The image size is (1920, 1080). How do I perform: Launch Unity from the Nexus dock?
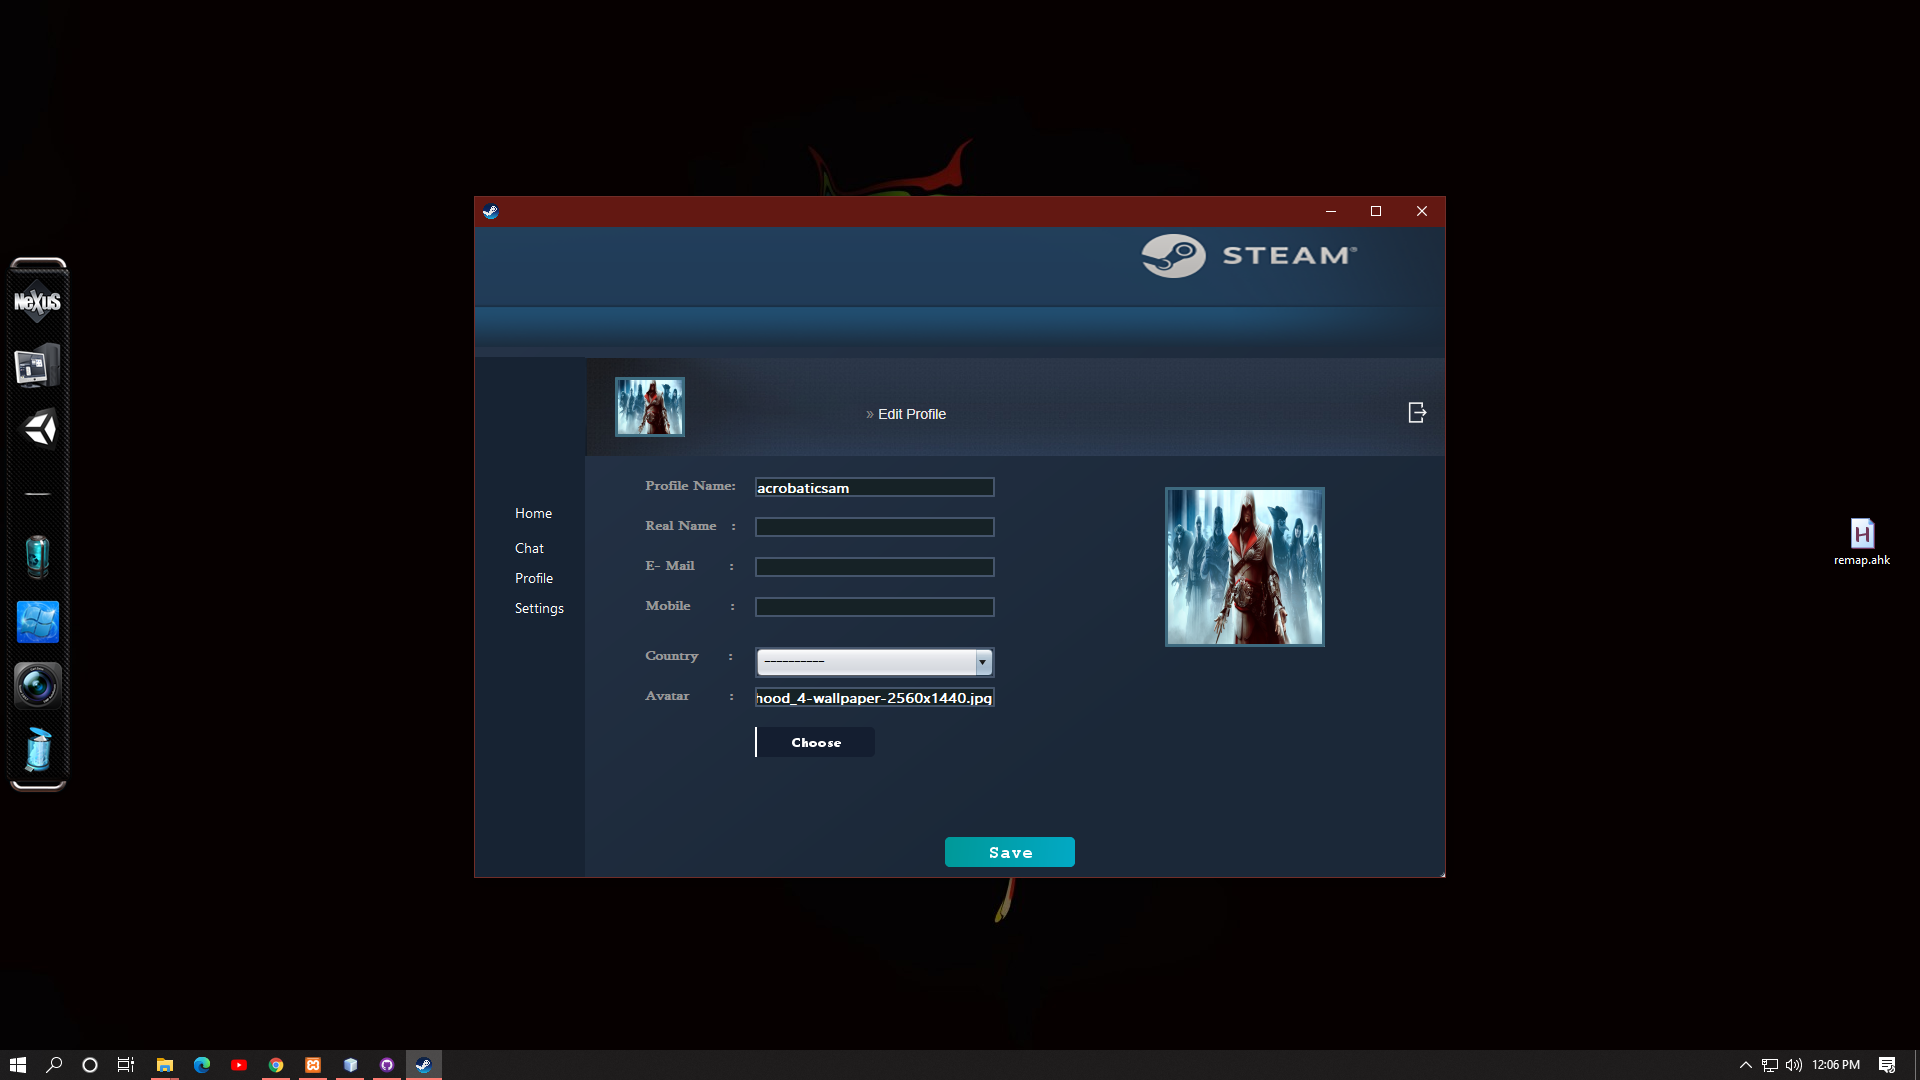tap(39, 429)
